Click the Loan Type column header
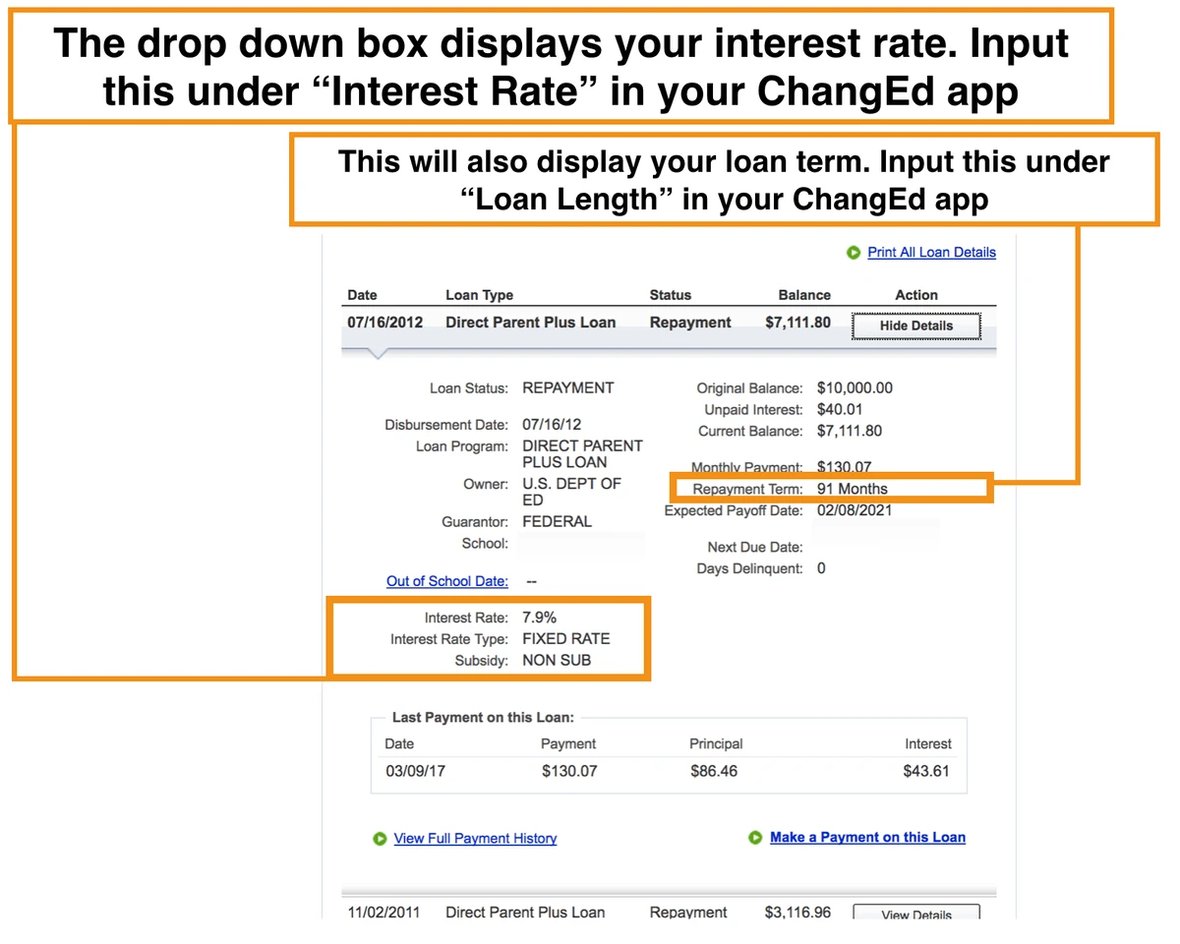The image size is (1180, 944). 479,295
